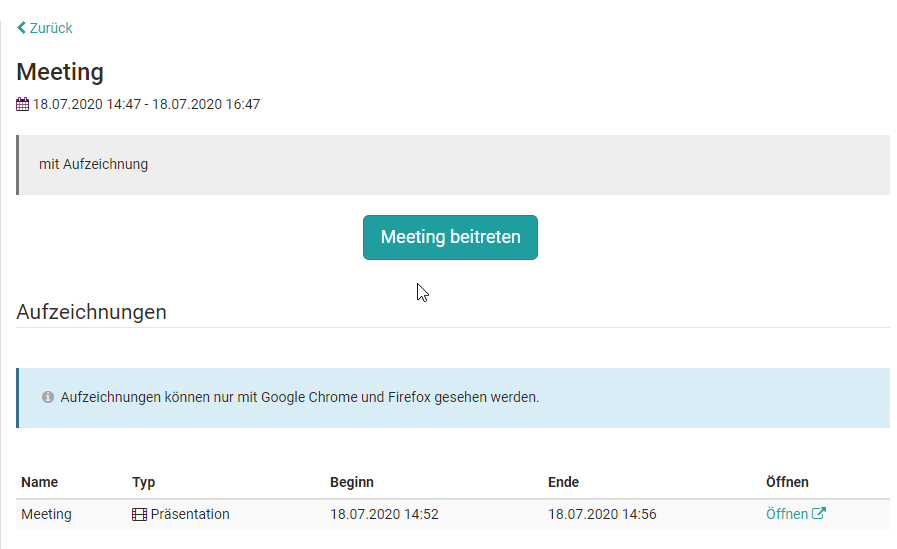Go back via the Zurück link

pyautogui.click(x=50, y=28)
